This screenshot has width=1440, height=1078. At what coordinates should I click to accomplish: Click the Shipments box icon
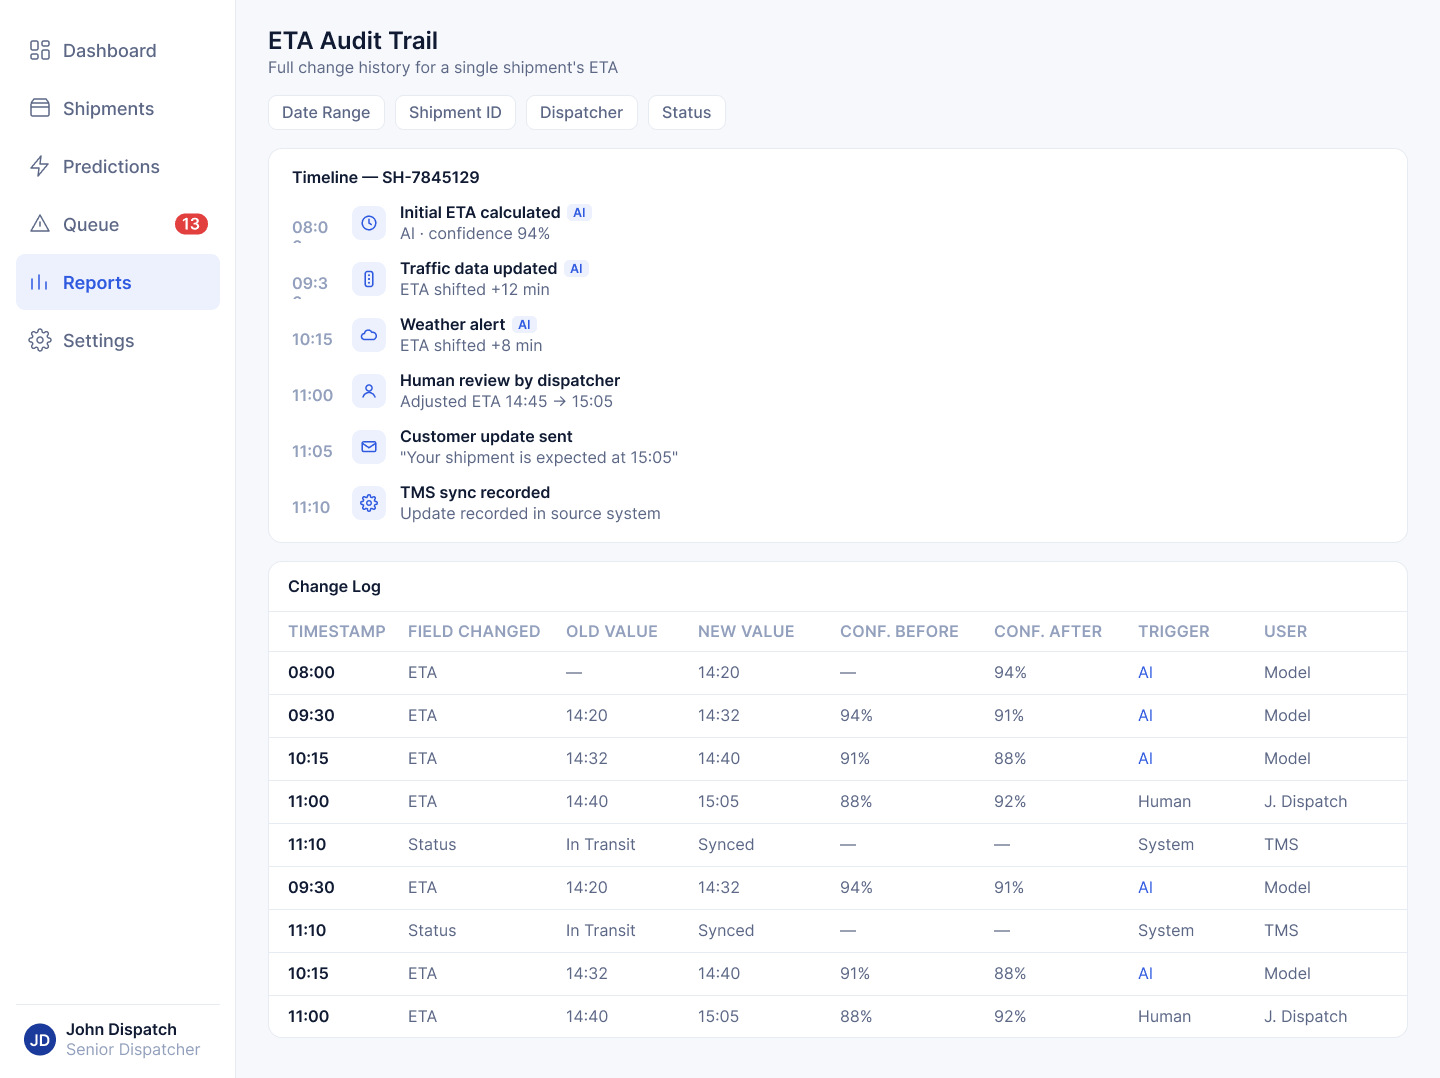click(x=40, y=108)
